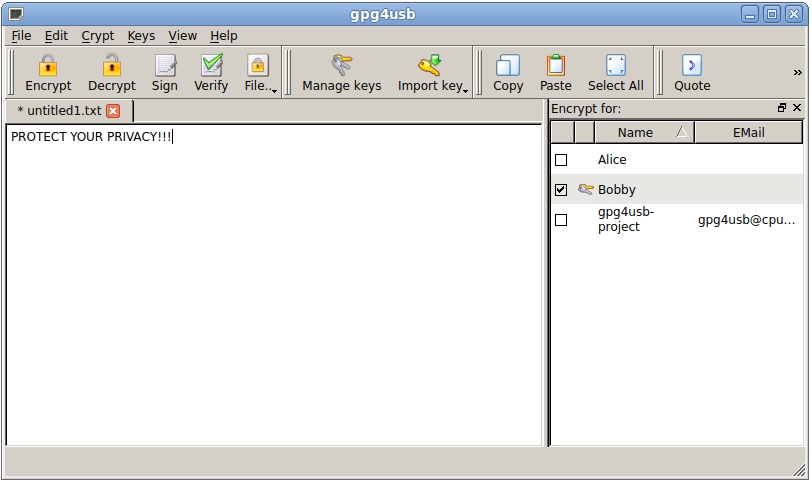This screenshot has height=483, width=812.
Task: Close the gpg4usb window
Action: pos(794,14)
